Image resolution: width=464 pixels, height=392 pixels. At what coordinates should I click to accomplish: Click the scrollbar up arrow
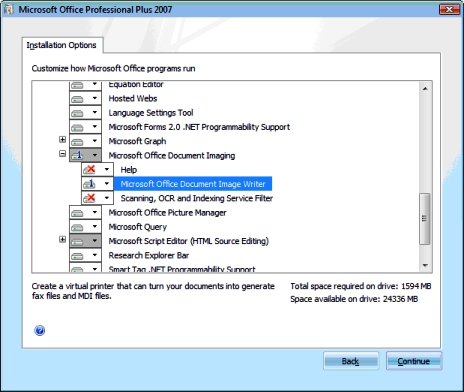click(x=425, y=89)
